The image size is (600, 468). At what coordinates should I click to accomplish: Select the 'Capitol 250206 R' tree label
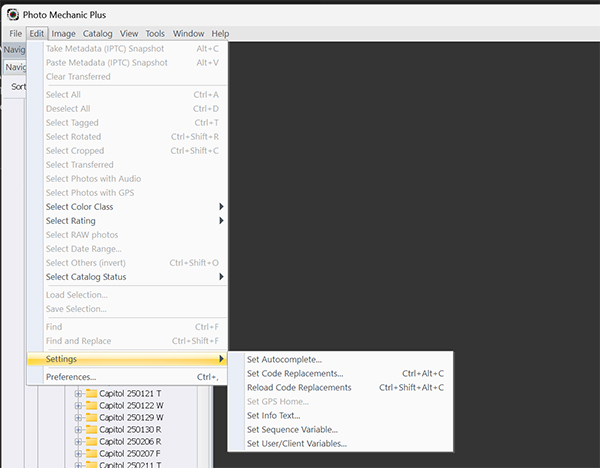coord(130,441)
